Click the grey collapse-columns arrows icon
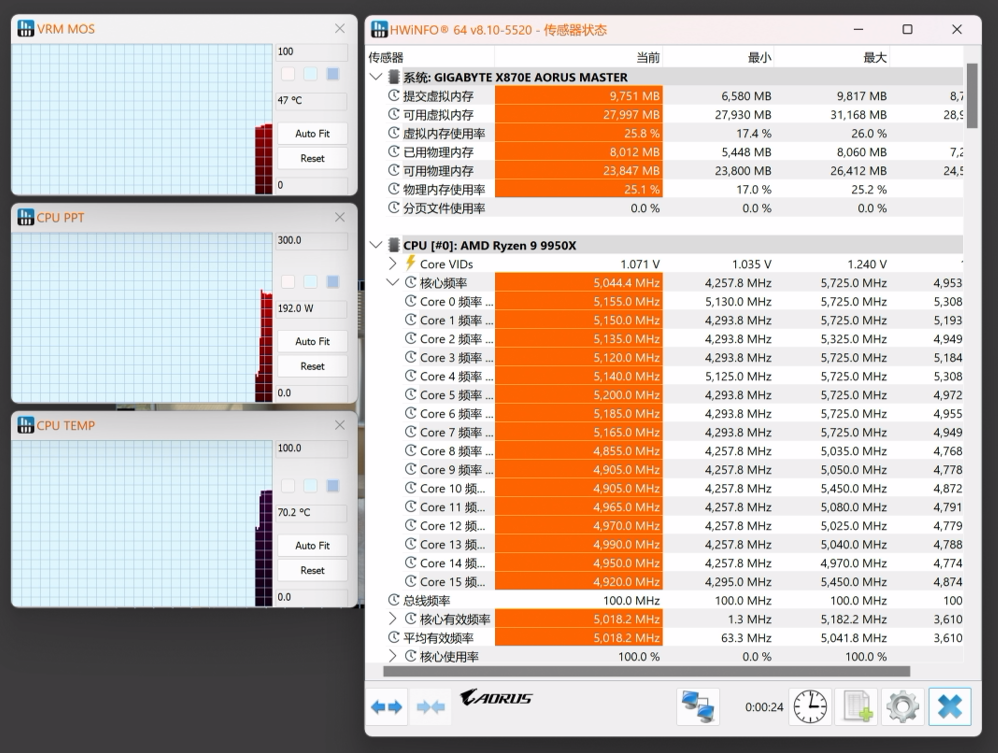 click(431, 707)
